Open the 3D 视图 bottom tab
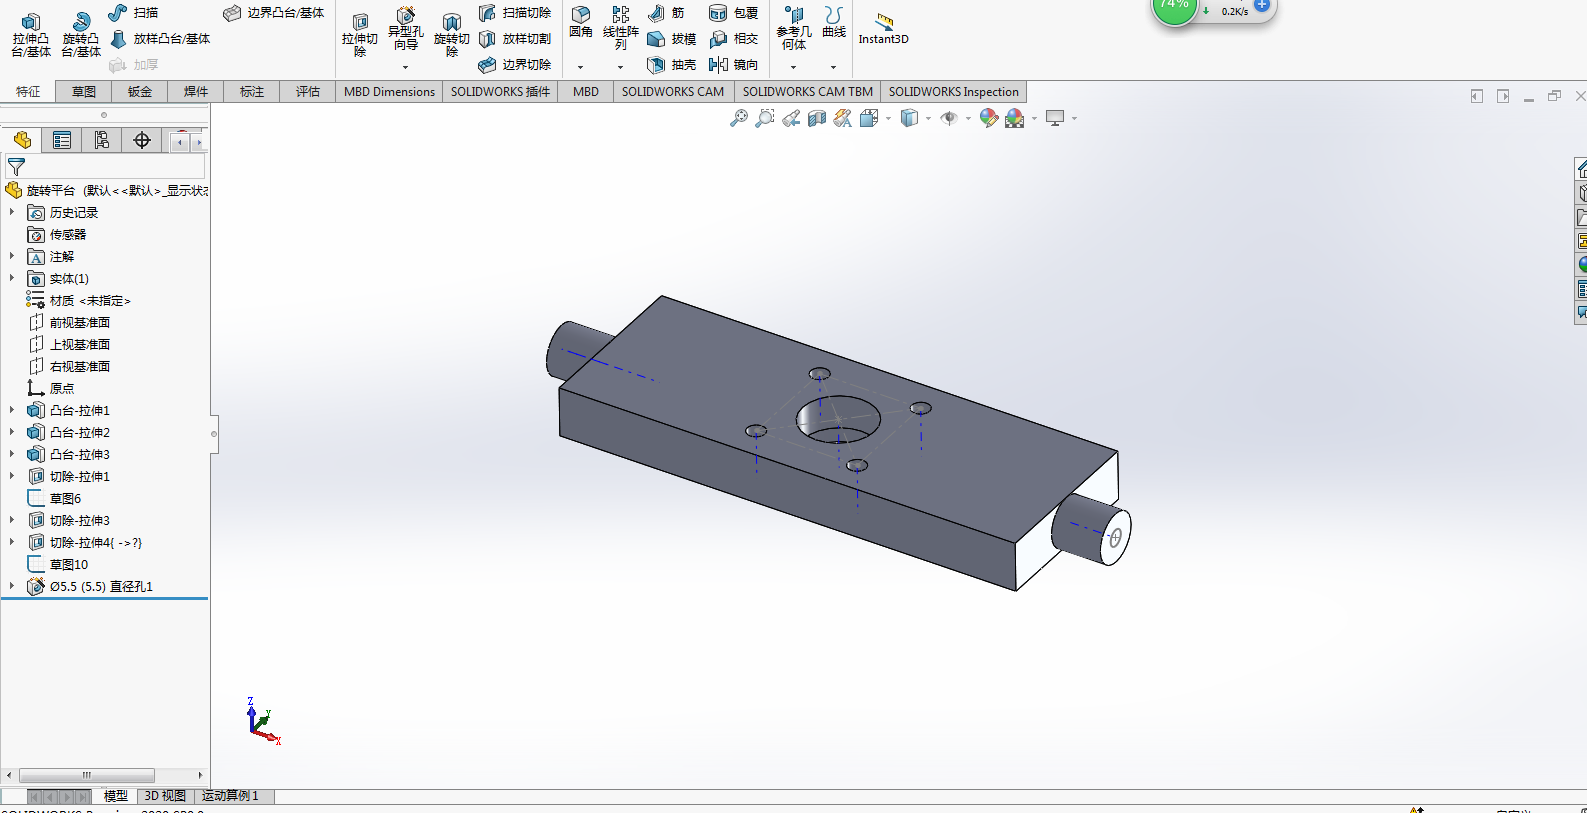 point(165,796)
